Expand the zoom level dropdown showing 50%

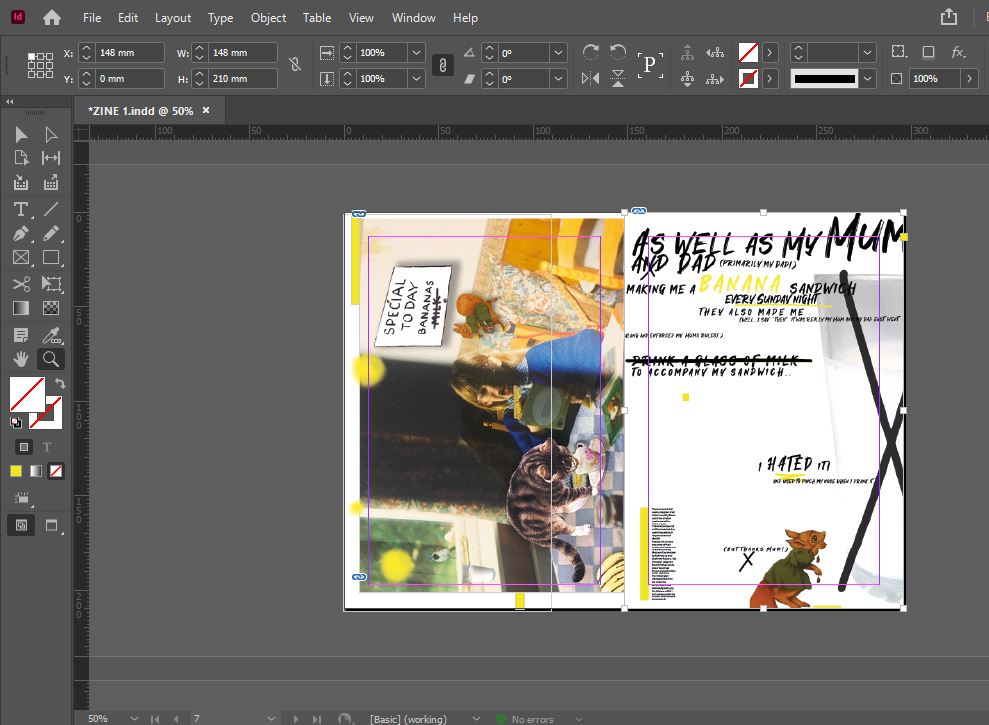pos(134,718)
